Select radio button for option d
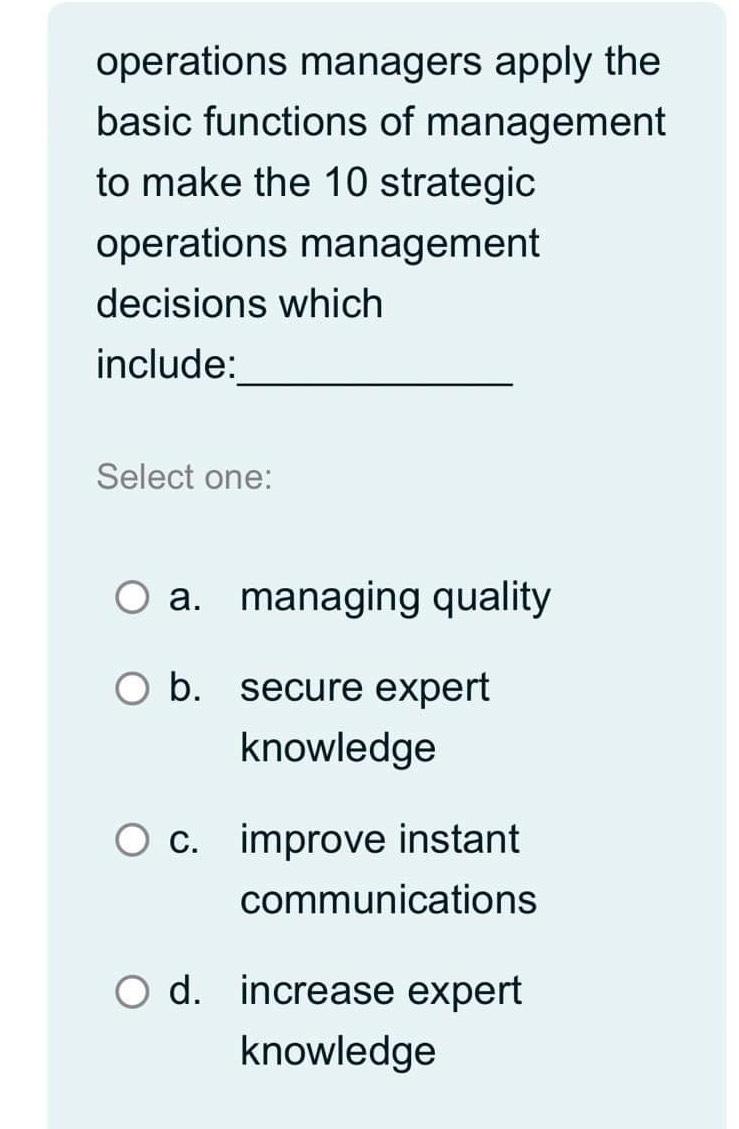This screenshot has height=1129, width=739. pos(130,991)
